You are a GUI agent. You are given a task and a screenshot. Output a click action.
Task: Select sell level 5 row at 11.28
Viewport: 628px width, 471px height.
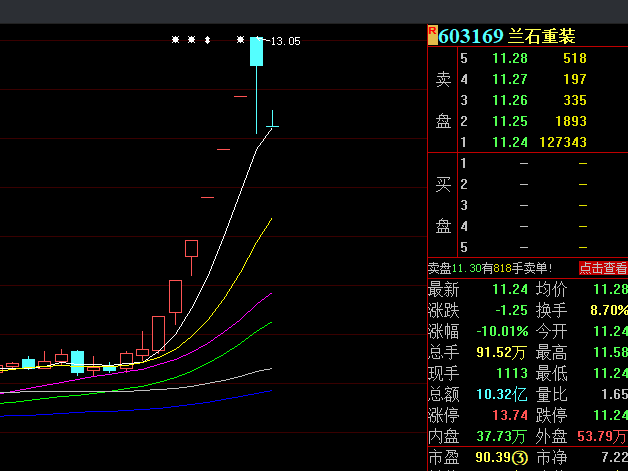pos(526,58)
